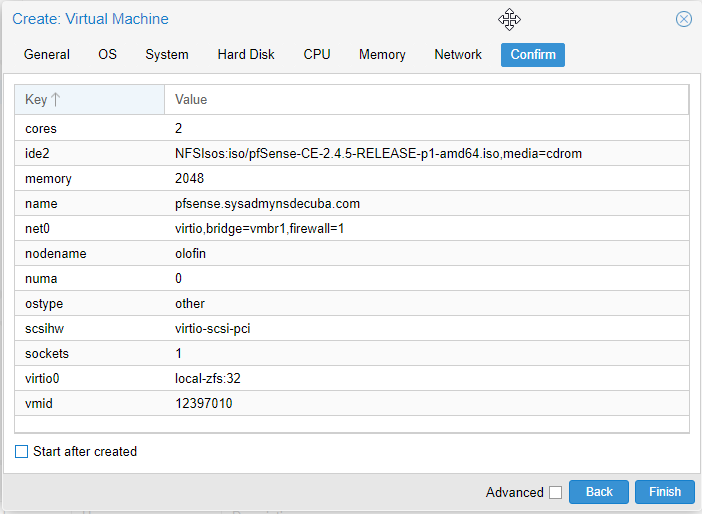Select the net0 virtio bridge row
Viewport: 702px width, 514px height.
[x=352, y=228]
